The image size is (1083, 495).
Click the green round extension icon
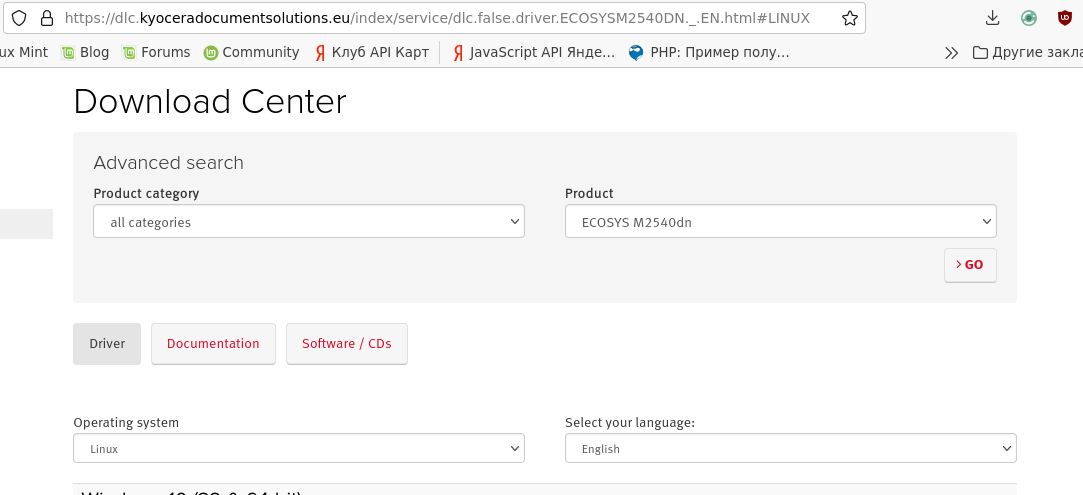coord(1029,18)
